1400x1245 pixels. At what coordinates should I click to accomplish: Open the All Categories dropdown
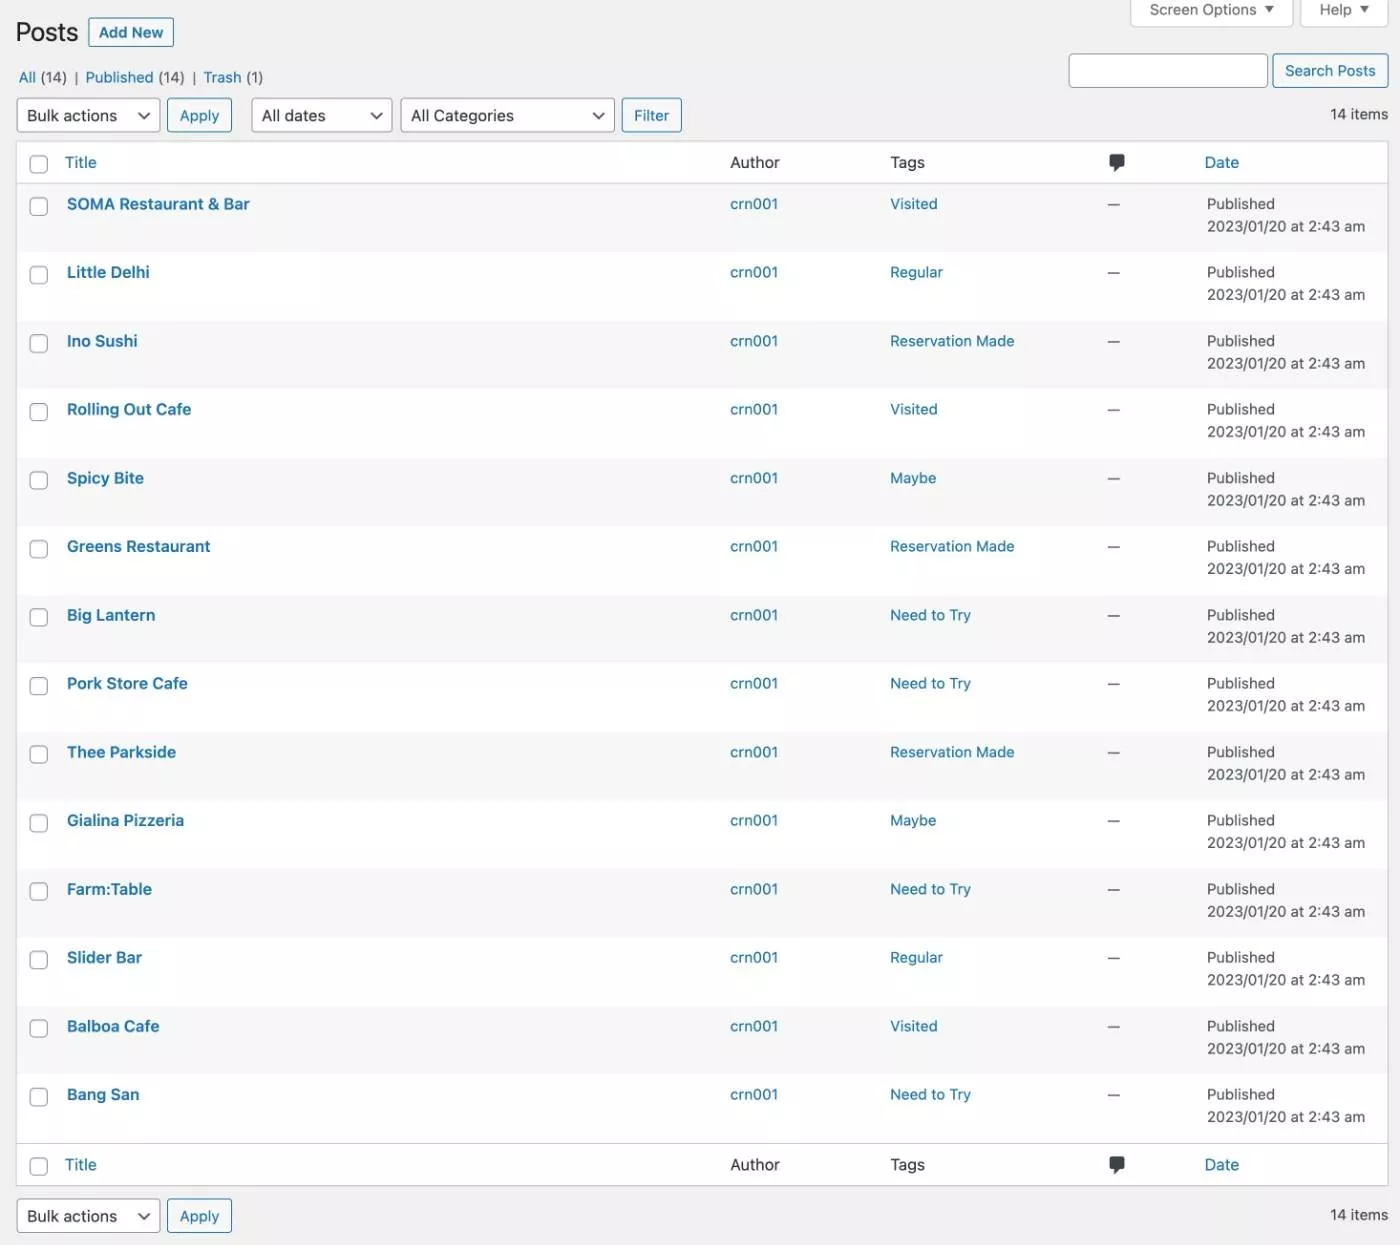[x=507, y=116]
